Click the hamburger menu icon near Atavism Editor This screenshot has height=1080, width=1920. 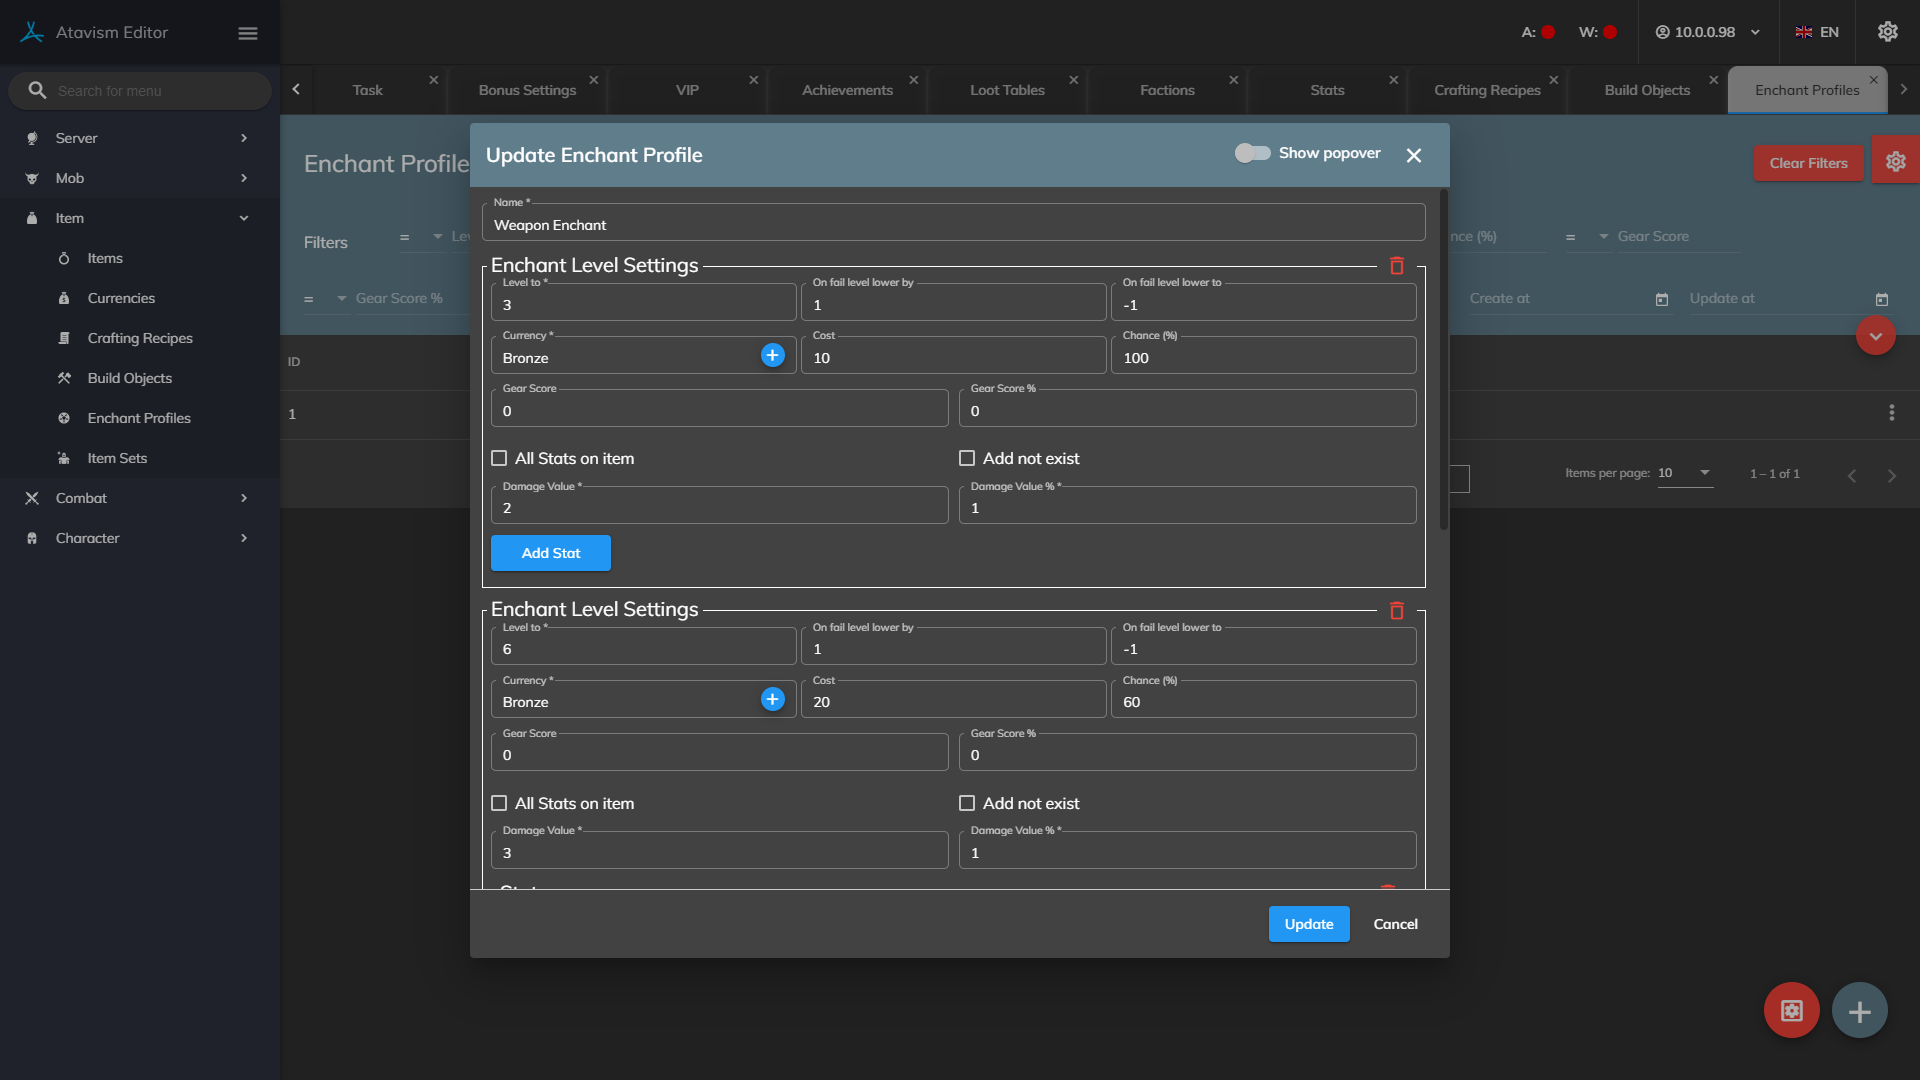tap(248, 33)
